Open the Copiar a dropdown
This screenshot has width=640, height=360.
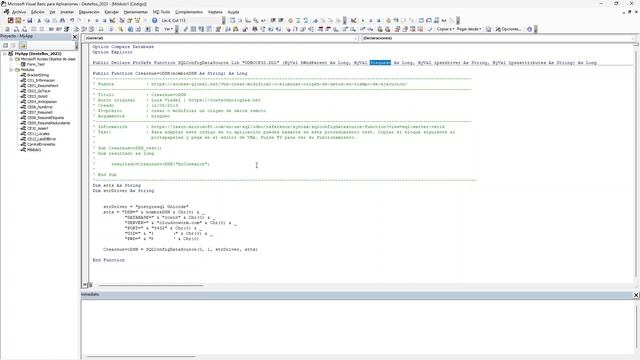[445, 29]
